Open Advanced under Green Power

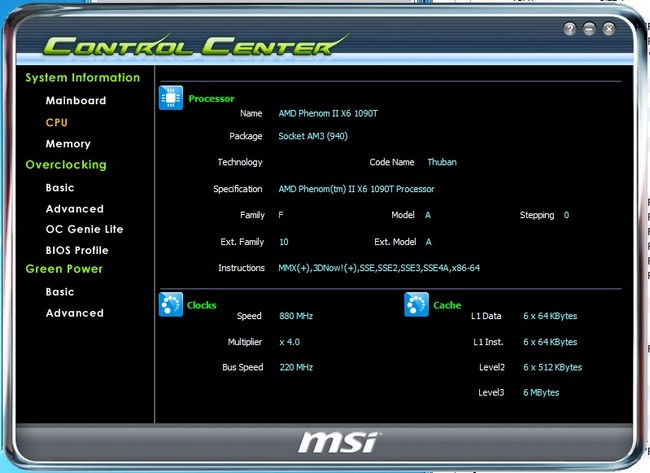coord(75,313)
